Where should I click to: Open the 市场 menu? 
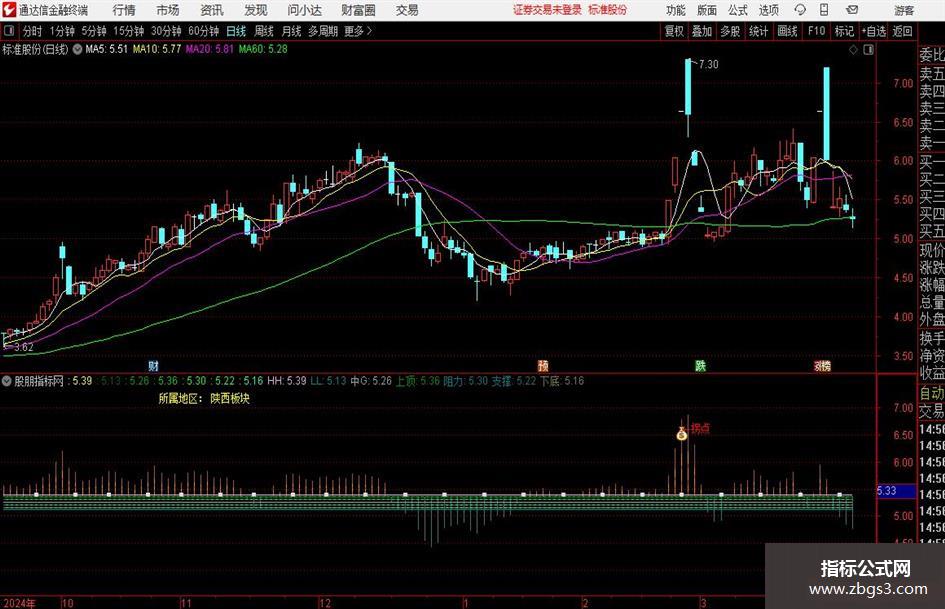tap(168, 10)
